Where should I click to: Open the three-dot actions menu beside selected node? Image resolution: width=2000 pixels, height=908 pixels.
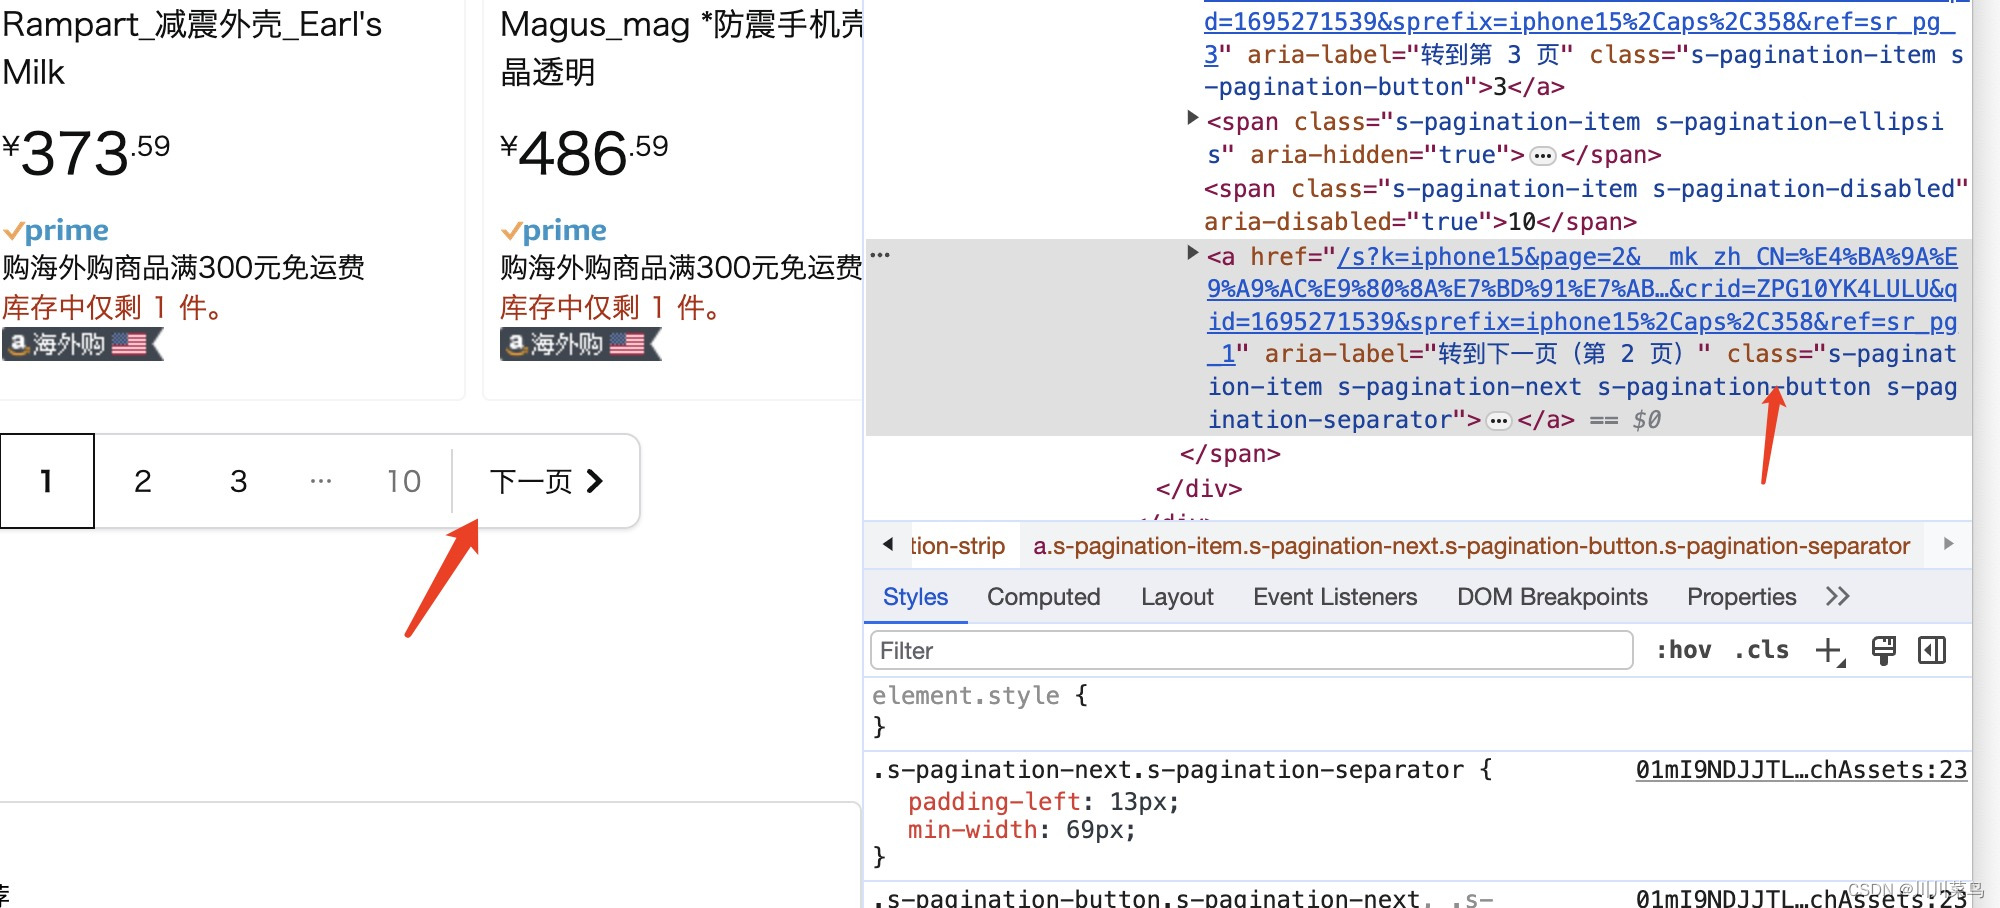[880, 255]
